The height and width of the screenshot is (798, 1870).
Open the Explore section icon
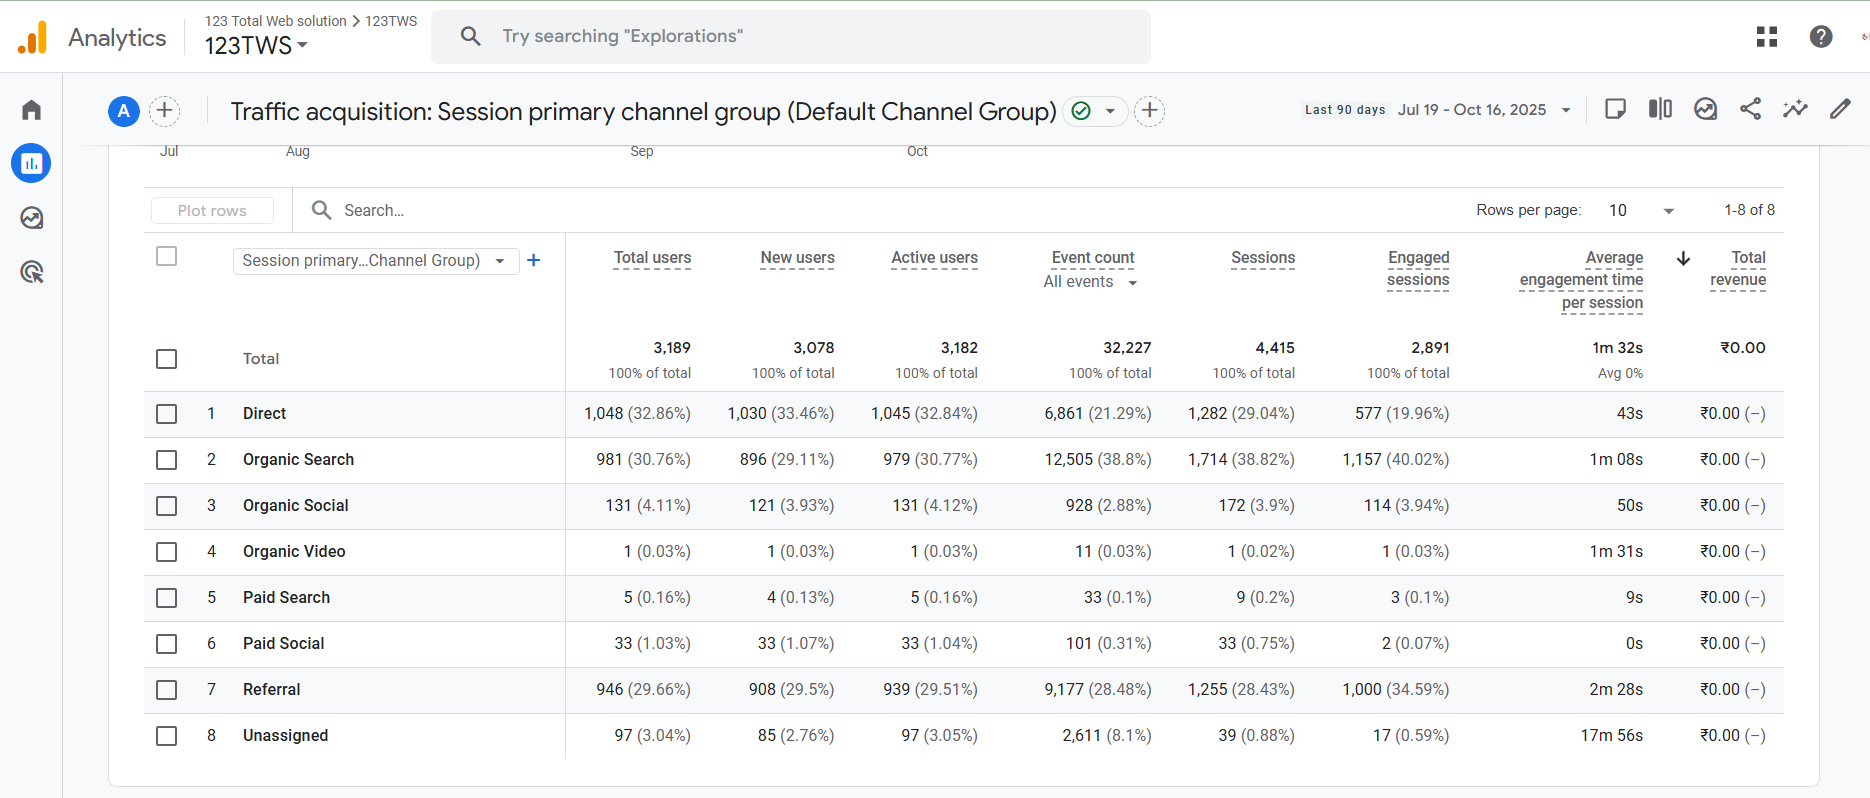pos(31,218)
